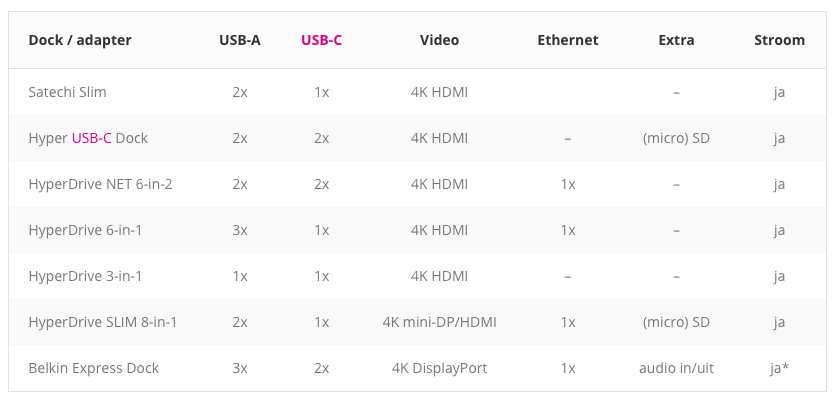833x402 pixels.
Task: Select the Stroom column header
Action: (x=779, y=40)
